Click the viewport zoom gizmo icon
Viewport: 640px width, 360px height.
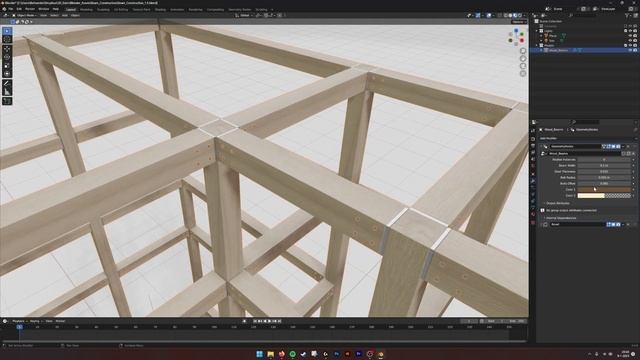(x=523, y=51)
